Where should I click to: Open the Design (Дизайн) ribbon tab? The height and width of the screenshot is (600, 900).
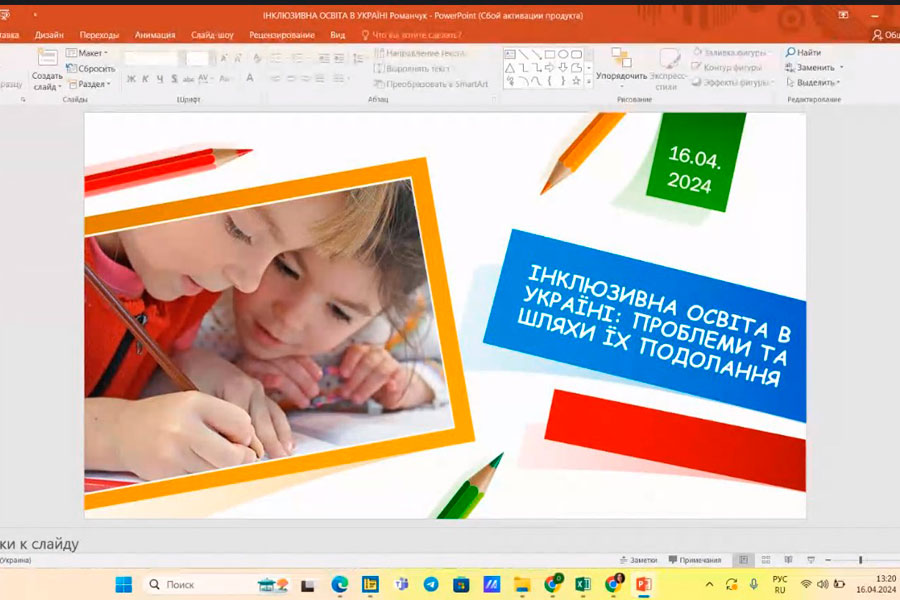pos(49,34)
